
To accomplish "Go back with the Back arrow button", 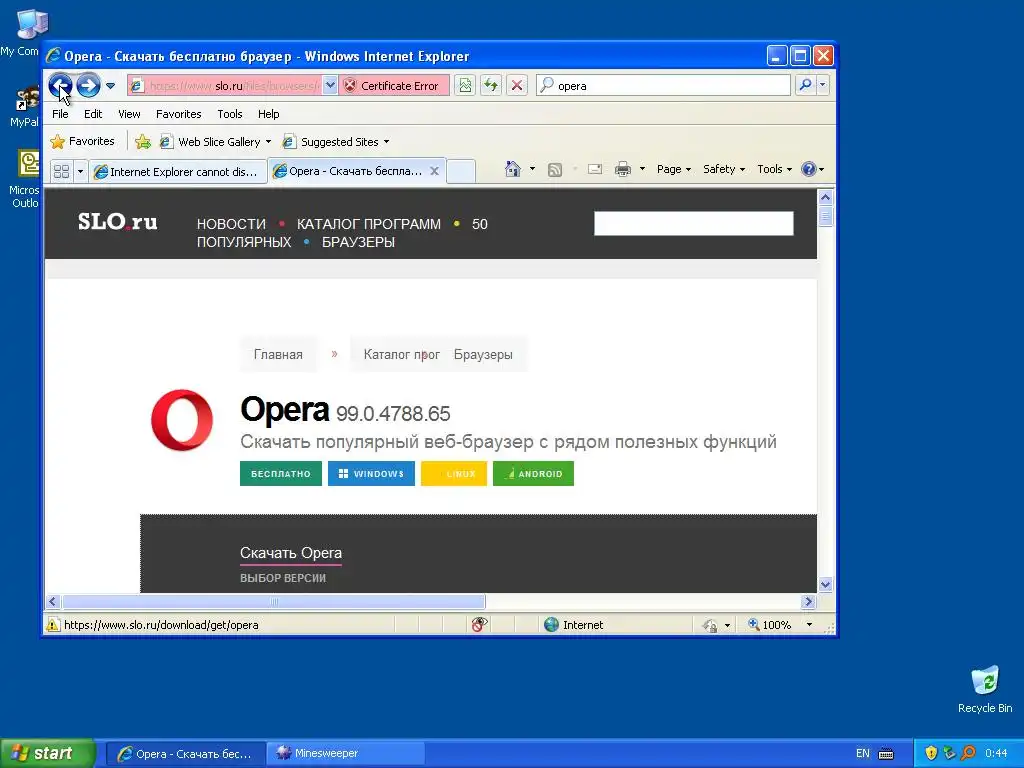I will click(x=61, y=86).
